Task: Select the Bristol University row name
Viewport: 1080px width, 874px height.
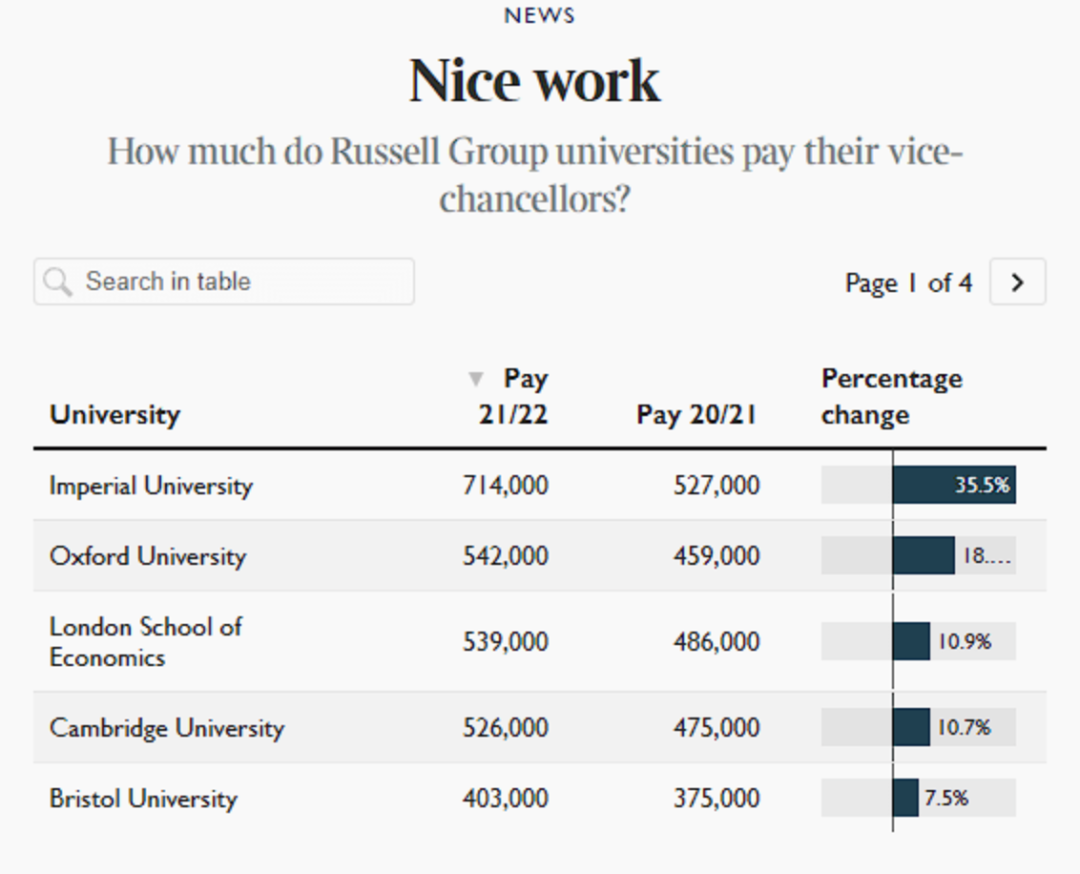Action: tap(143, 798)
